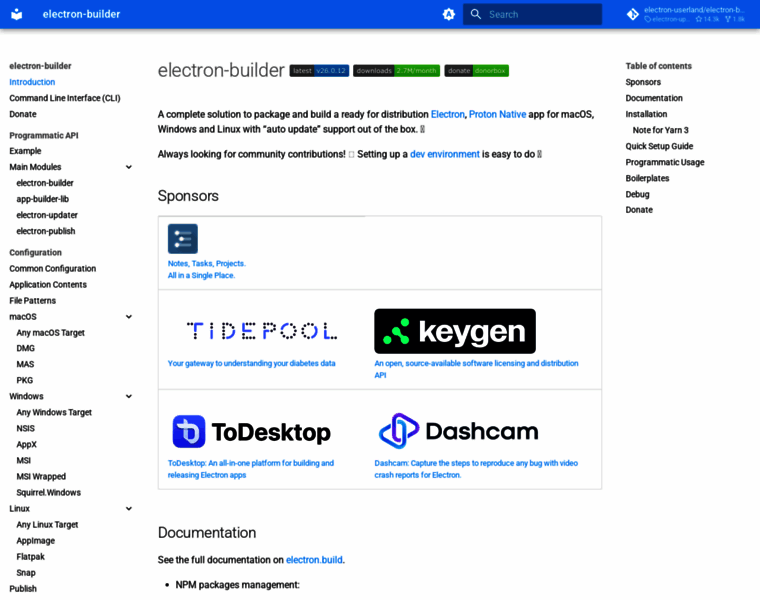Collapse the macOS section chevron
This screenshot has width=760, height=600.
(x=129, y=317)
